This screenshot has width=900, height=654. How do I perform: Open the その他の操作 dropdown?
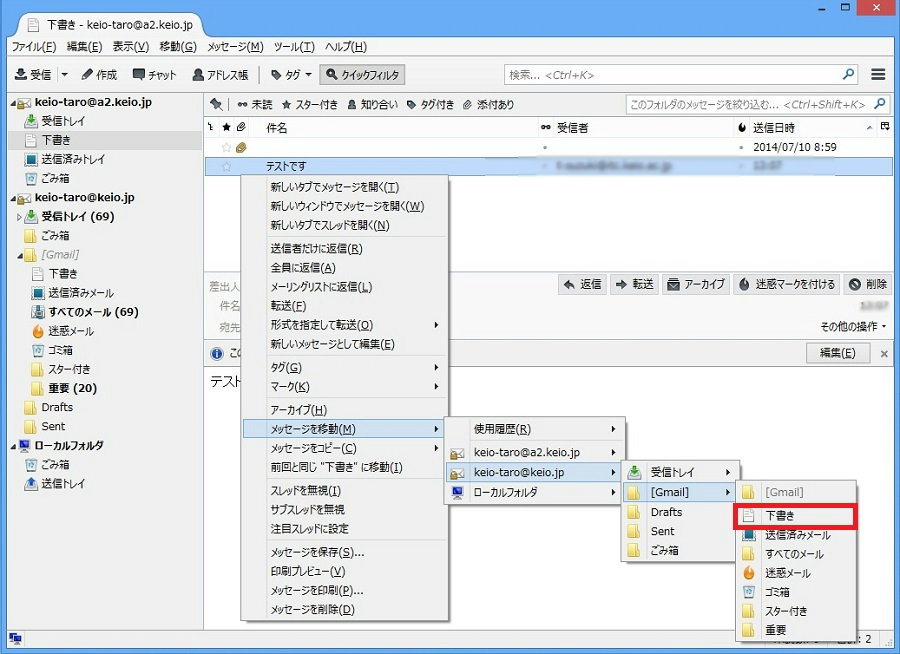coord(853,326)
